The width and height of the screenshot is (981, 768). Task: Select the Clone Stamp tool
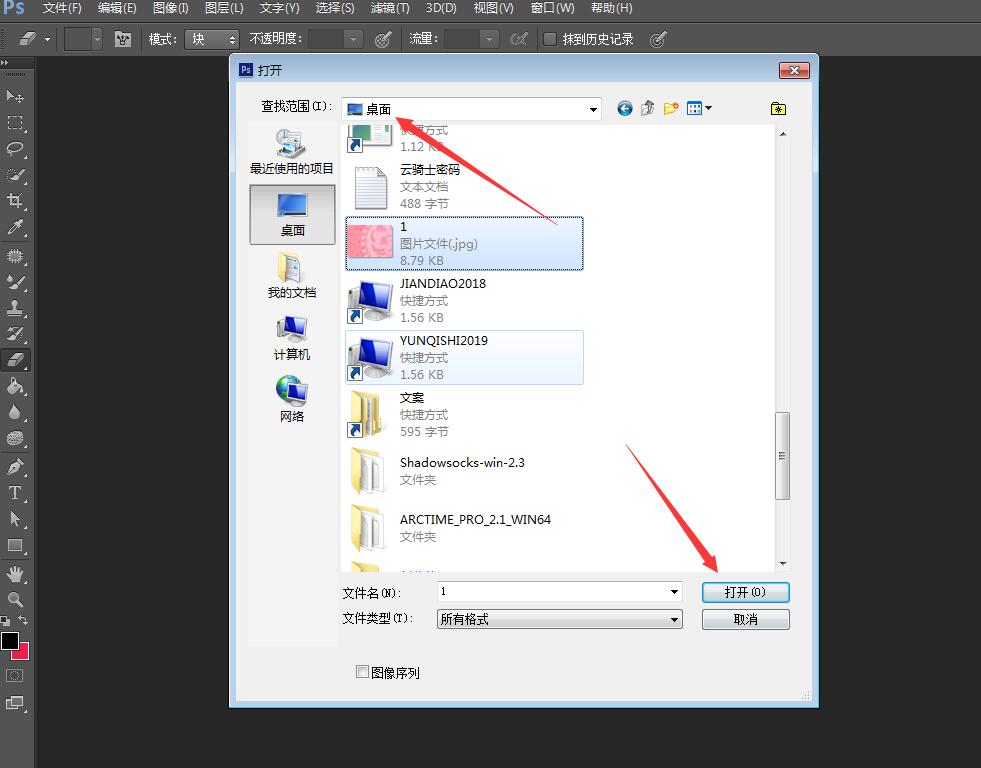point(14,308)
